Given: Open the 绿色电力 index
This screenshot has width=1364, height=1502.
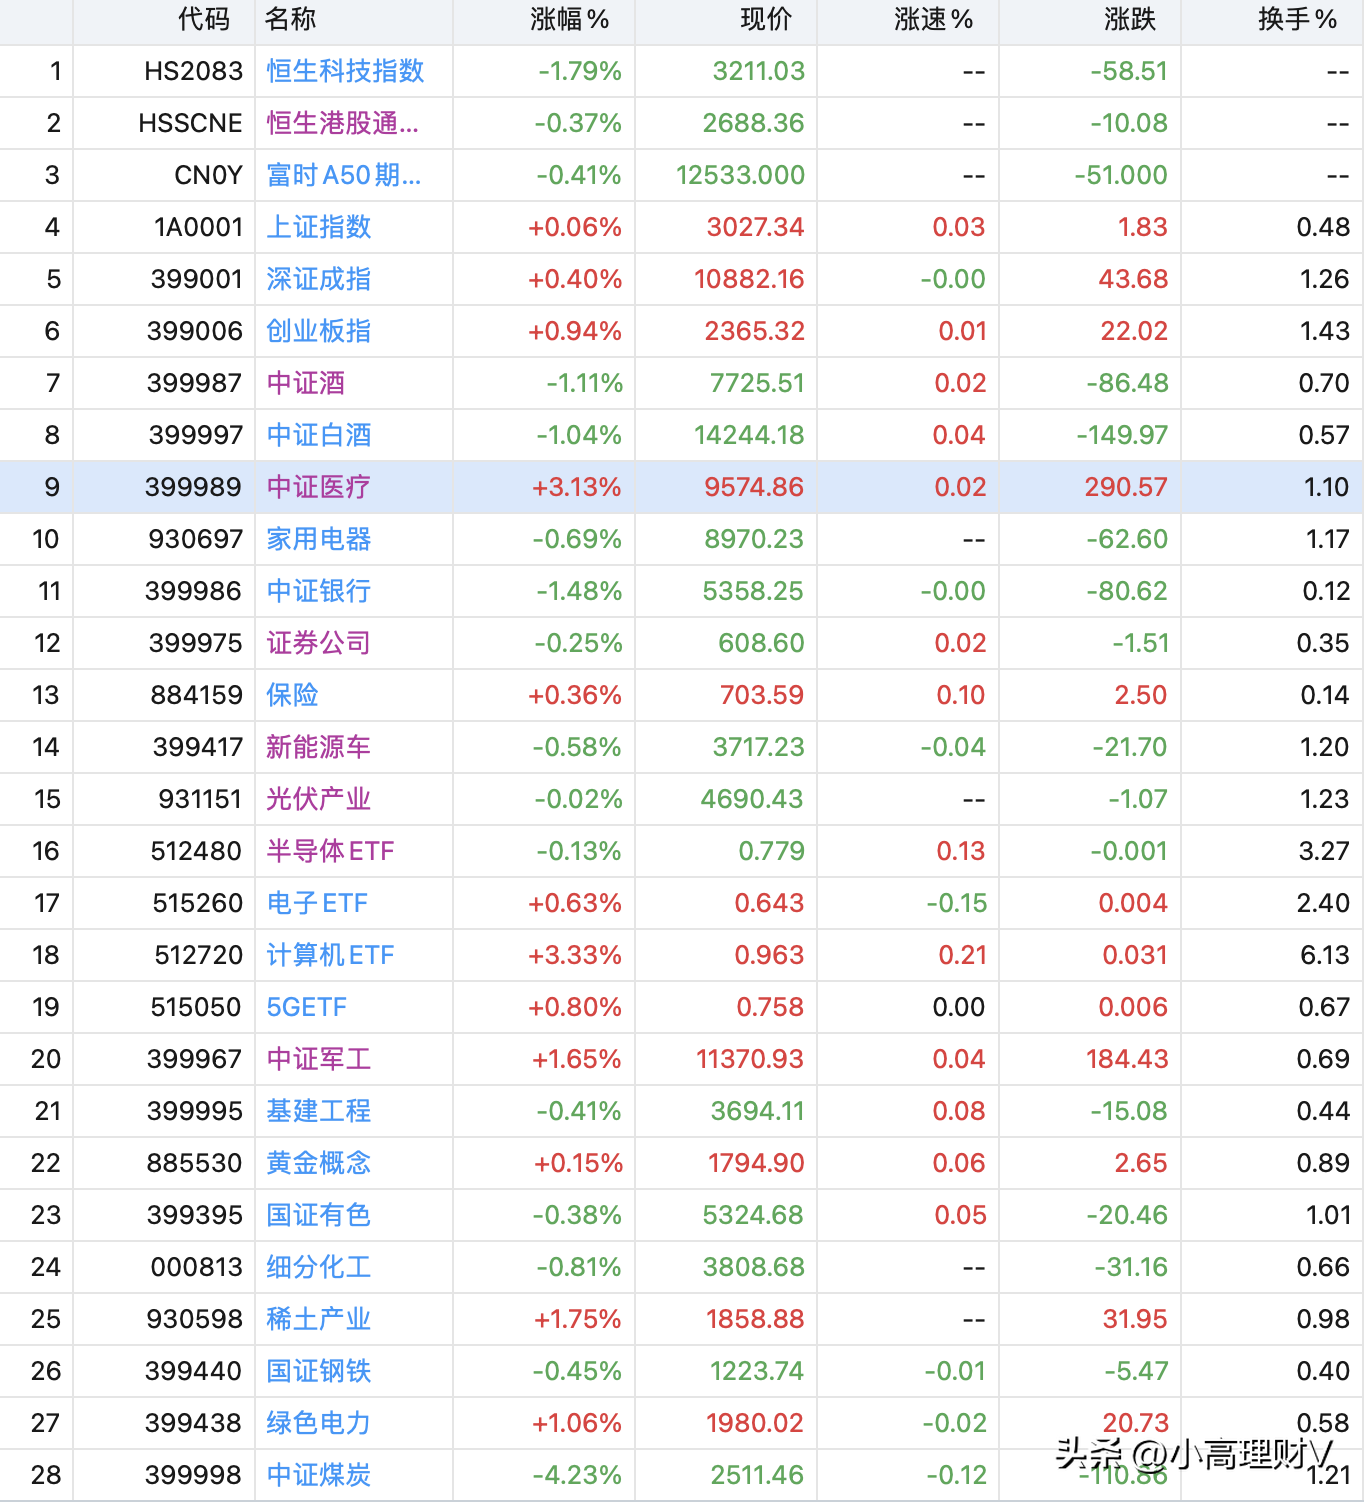Looking at the screenshot, I should 319,1423.
